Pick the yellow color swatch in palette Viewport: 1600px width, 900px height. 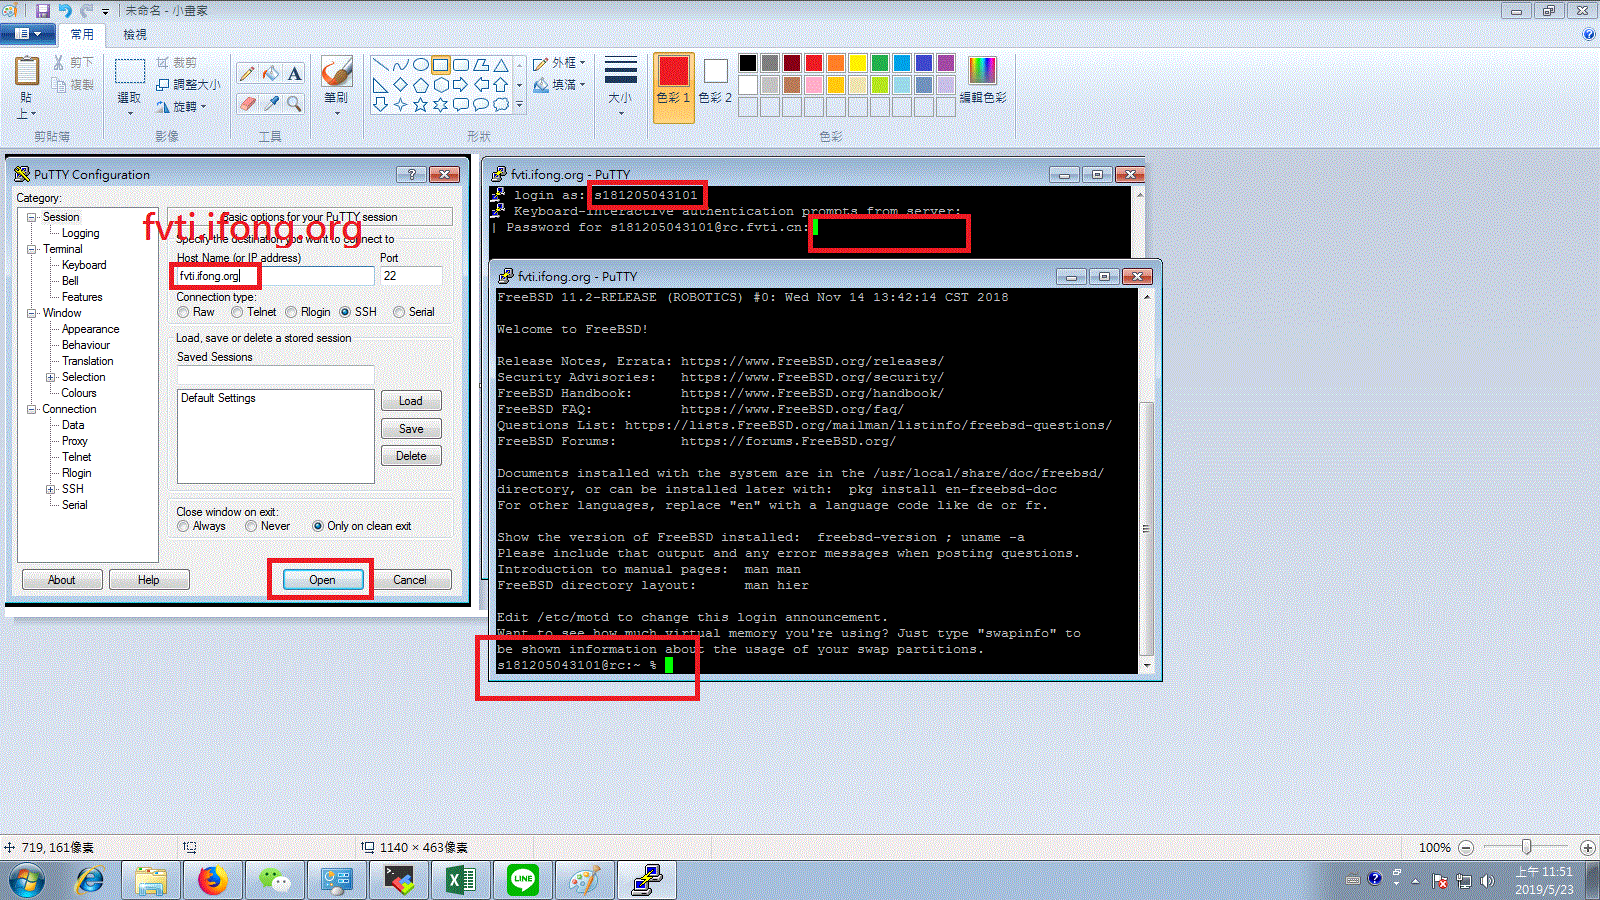pyautogui.click(x=858, y=63)
